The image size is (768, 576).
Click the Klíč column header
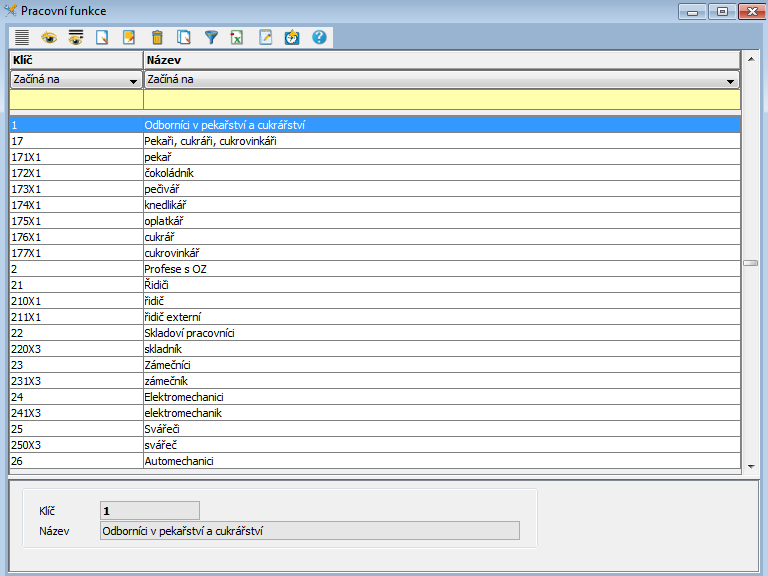76,61
